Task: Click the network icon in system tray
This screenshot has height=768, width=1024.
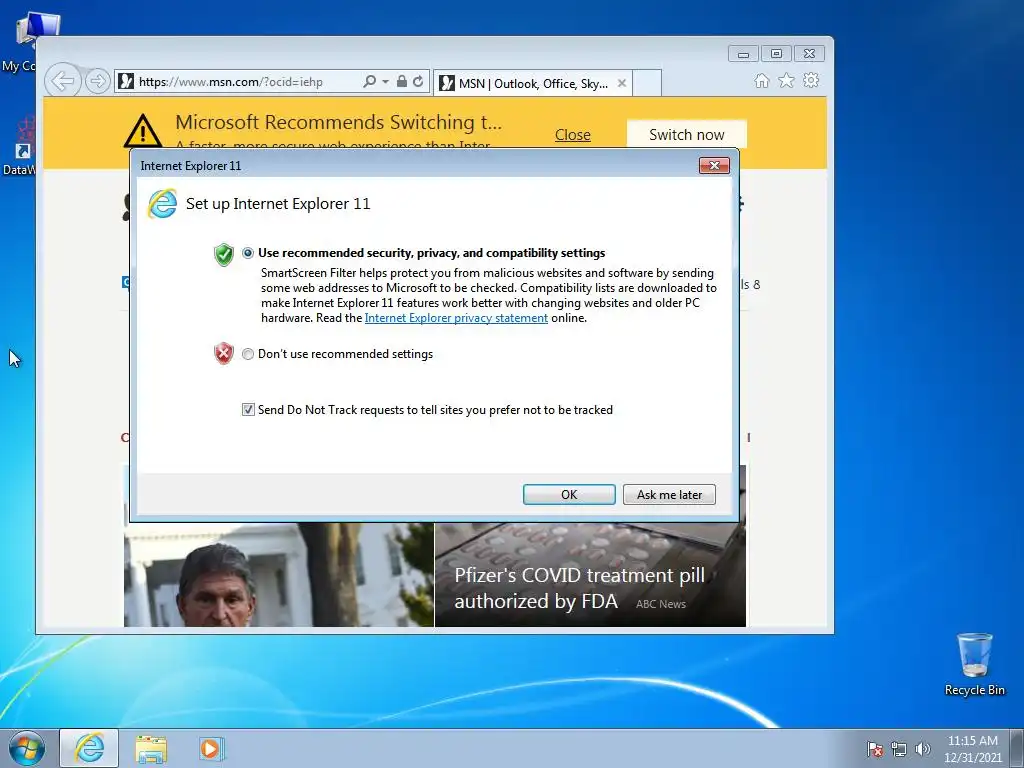Action: (x=899, y=749)
